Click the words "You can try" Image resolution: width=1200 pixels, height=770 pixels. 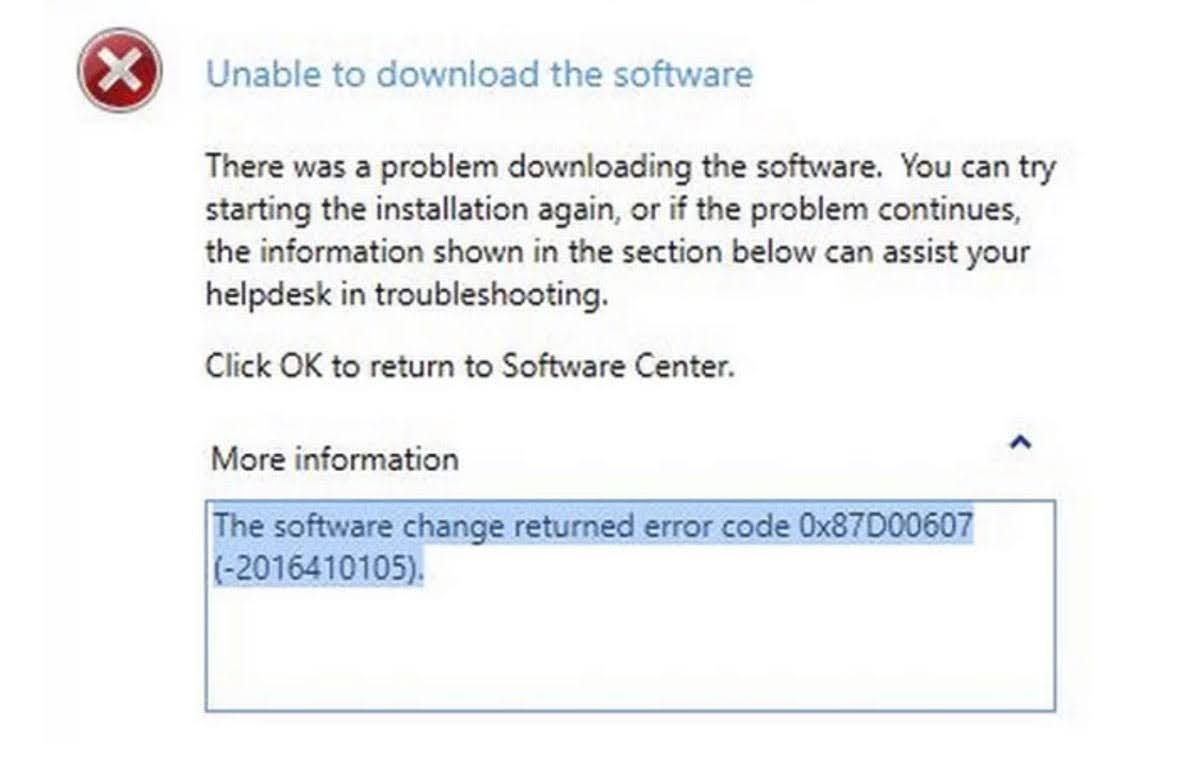978,166
